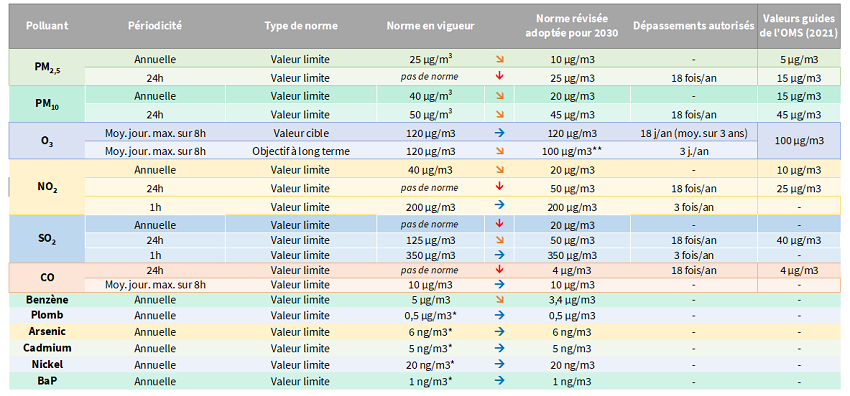Select the Périodicité column header
The image size is (850, 396).
click(155, 26)
